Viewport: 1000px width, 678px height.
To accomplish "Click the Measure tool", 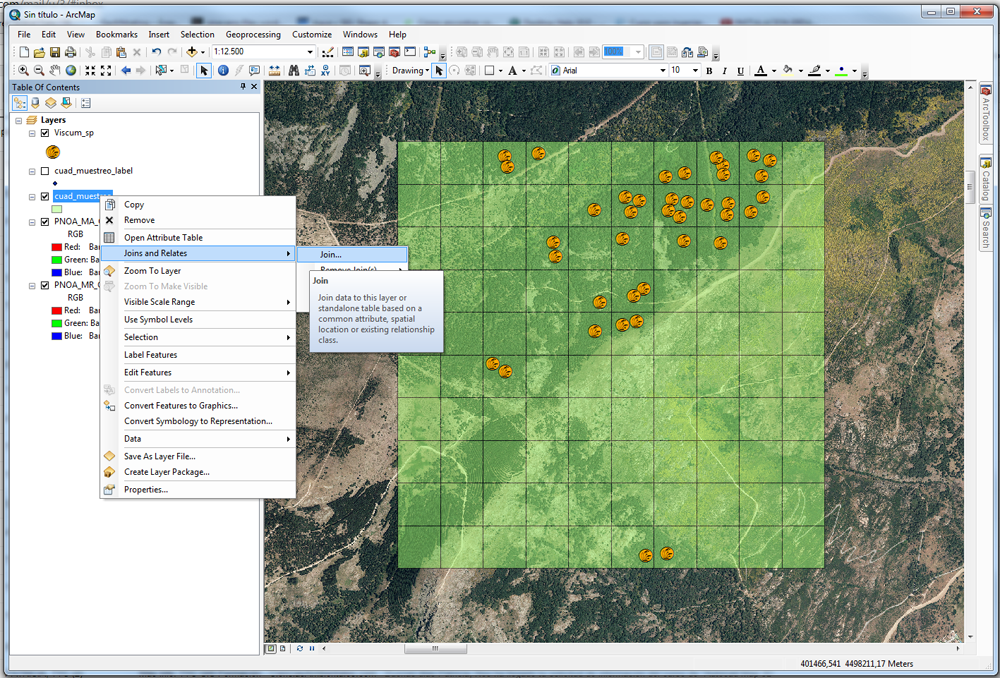I will pyautogui.click(x=274, y=70).
